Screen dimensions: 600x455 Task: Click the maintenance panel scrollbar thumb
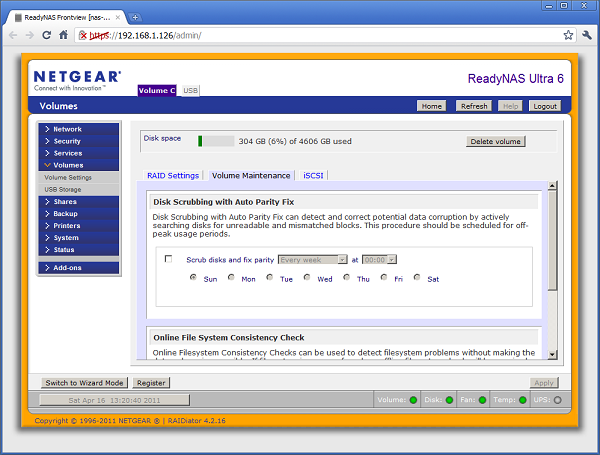coord(552,241)
